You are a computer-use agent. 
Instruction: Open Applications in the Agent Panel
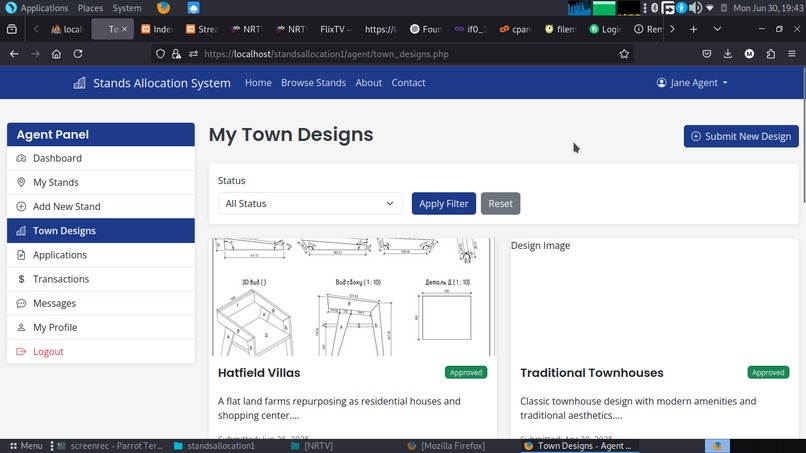pyautogui.click(x=101, y=255)
